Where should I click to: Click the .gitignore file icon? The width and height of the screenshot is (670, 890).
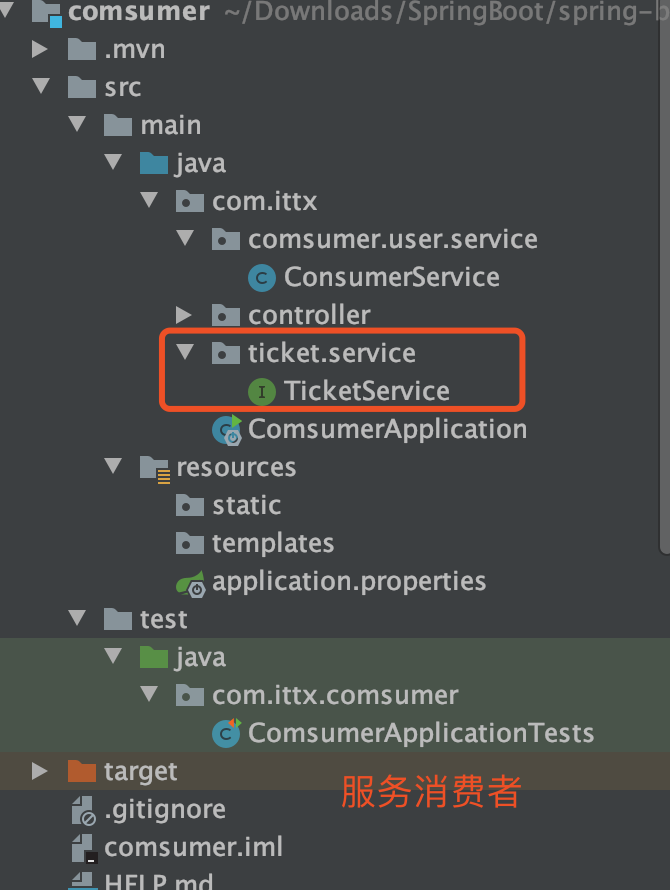click(83, 810)
